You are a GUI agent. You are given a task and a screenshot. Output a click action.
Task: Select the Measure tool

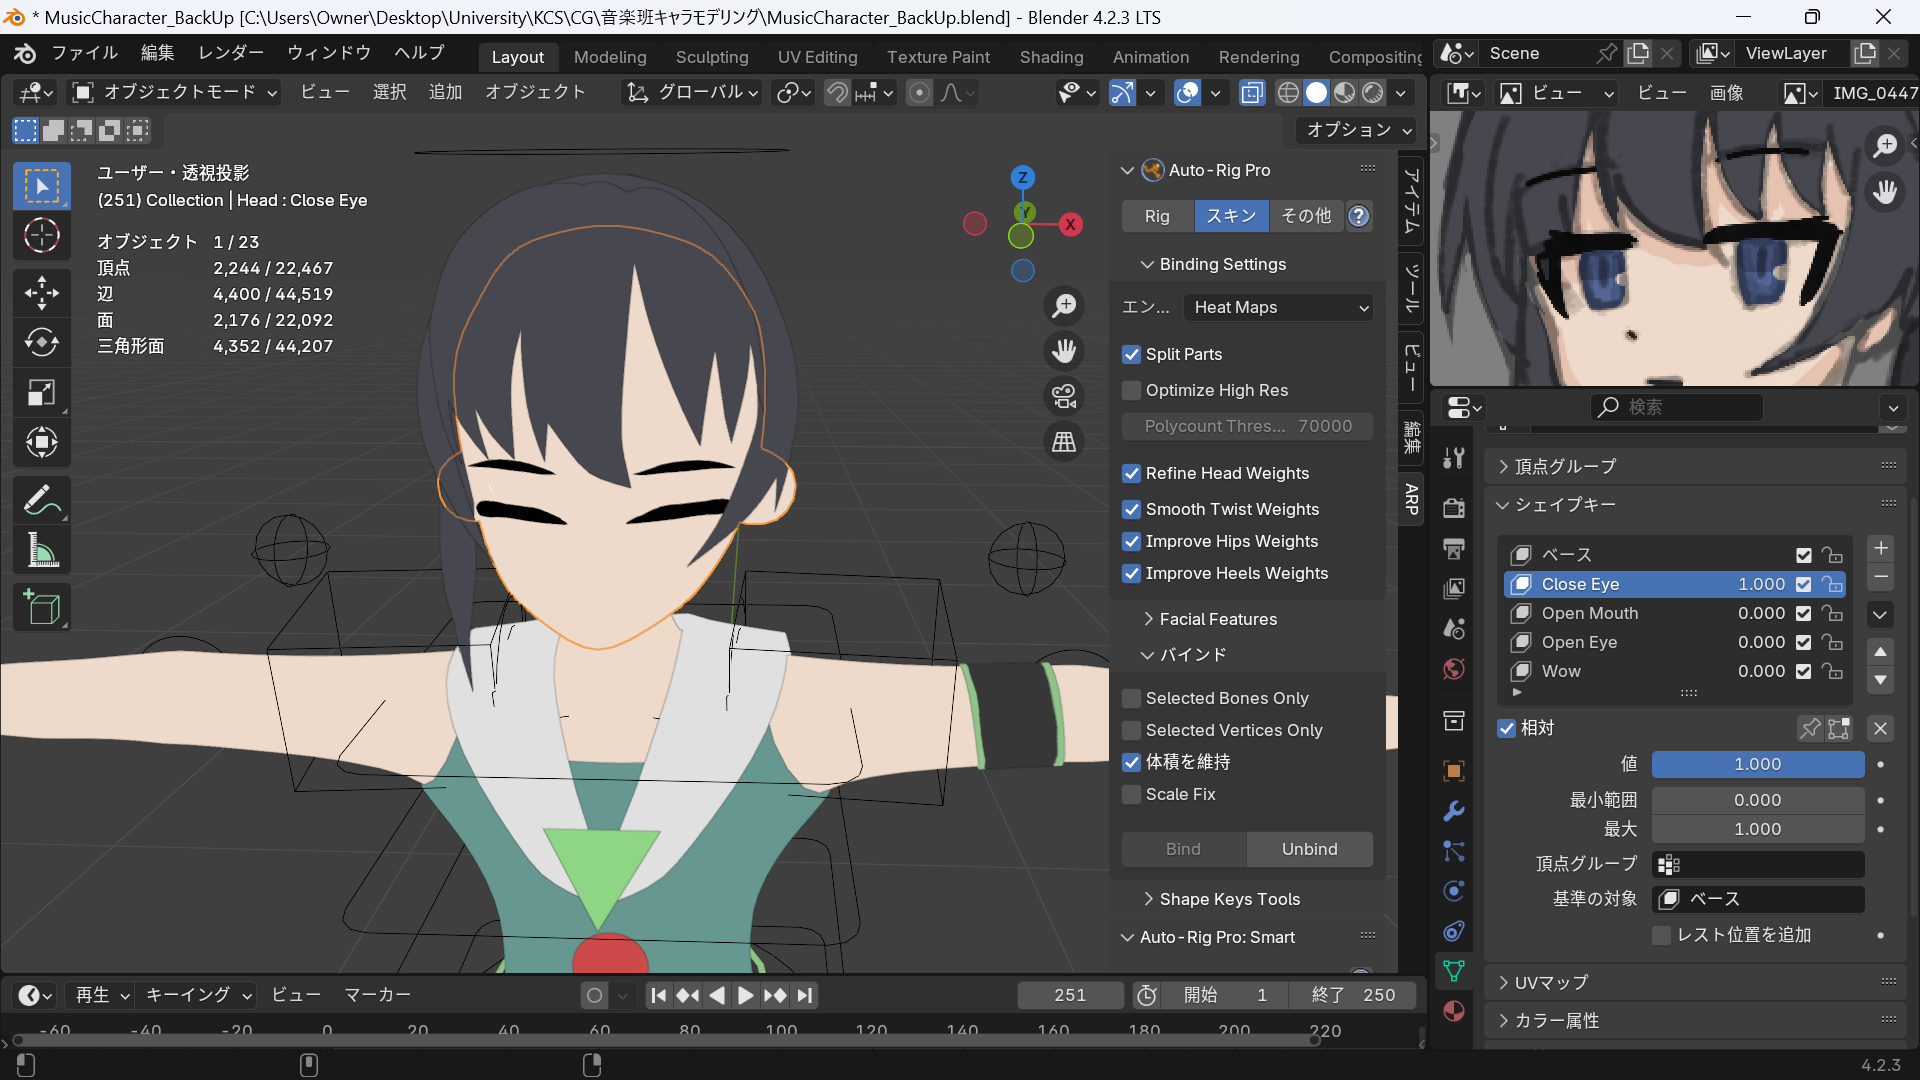[x=41, y=550]
